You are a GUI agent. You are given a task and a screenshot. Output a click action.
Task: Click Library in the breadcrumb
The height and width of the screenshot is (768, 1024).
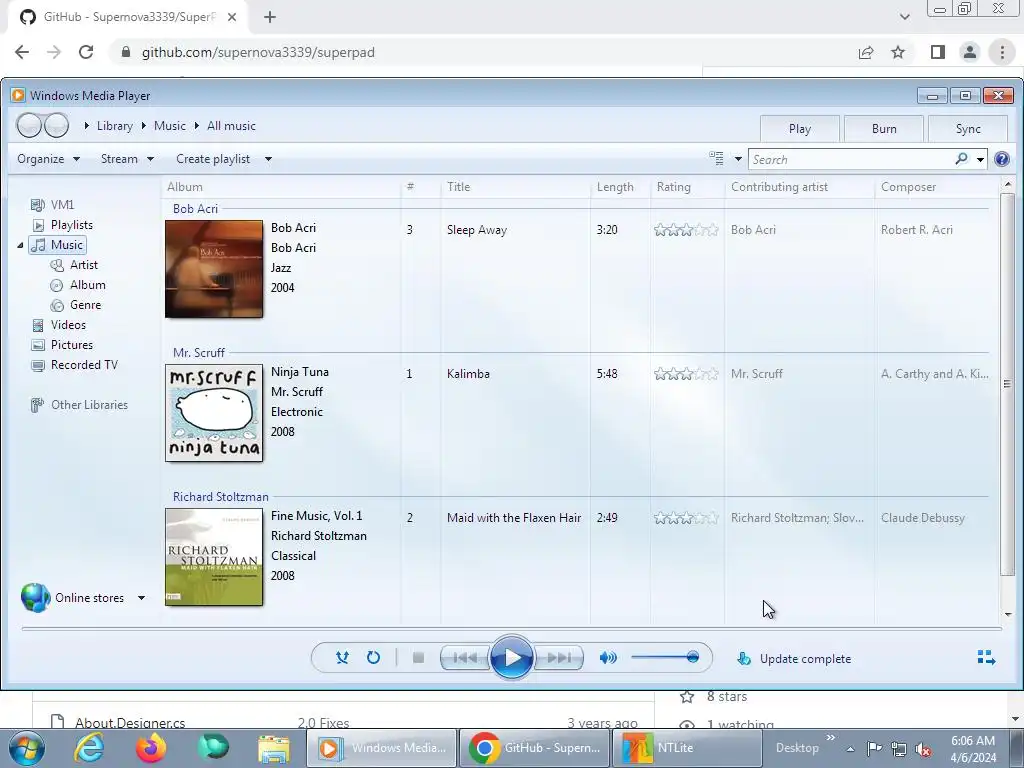pos(114,125)
